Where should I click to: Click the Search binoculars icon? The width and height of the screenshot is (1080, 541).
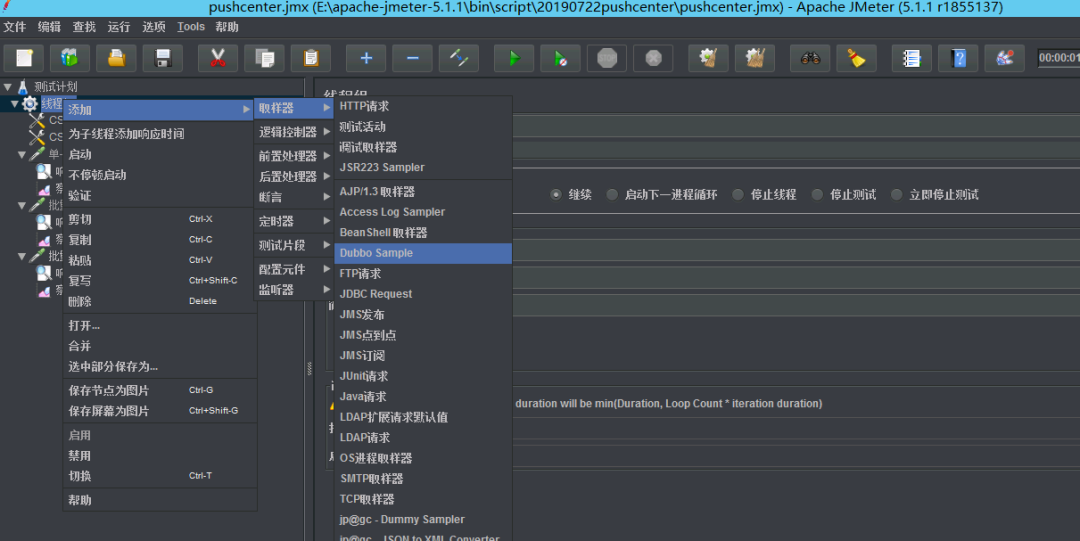[810, 58]
